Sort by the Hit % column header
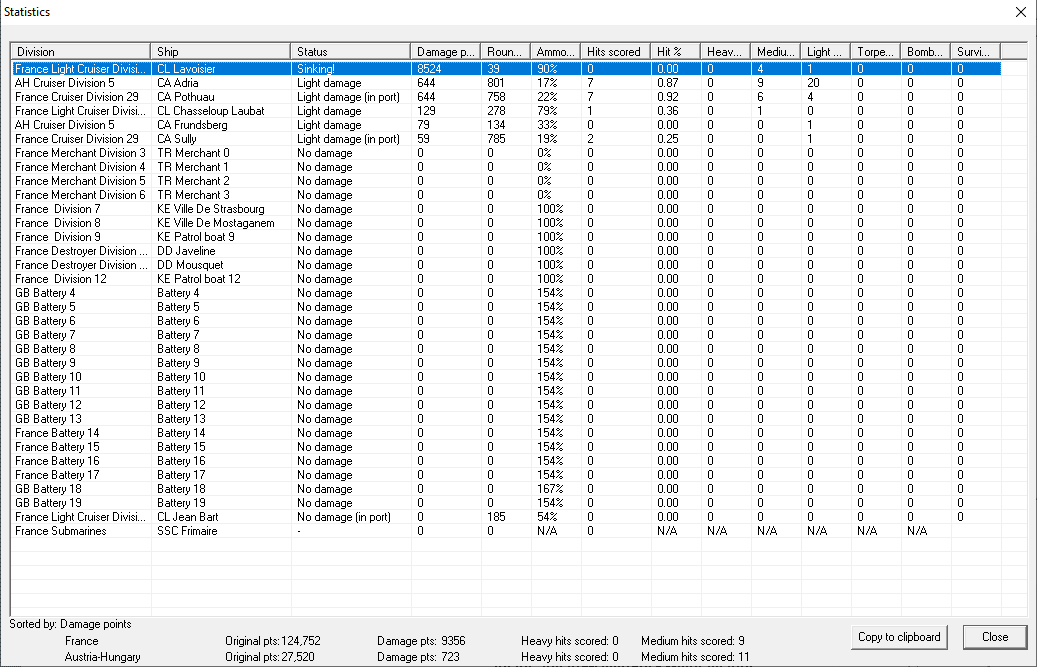Image resolution: width=1037 pixels, height=667 pixels. pos(675,52)
